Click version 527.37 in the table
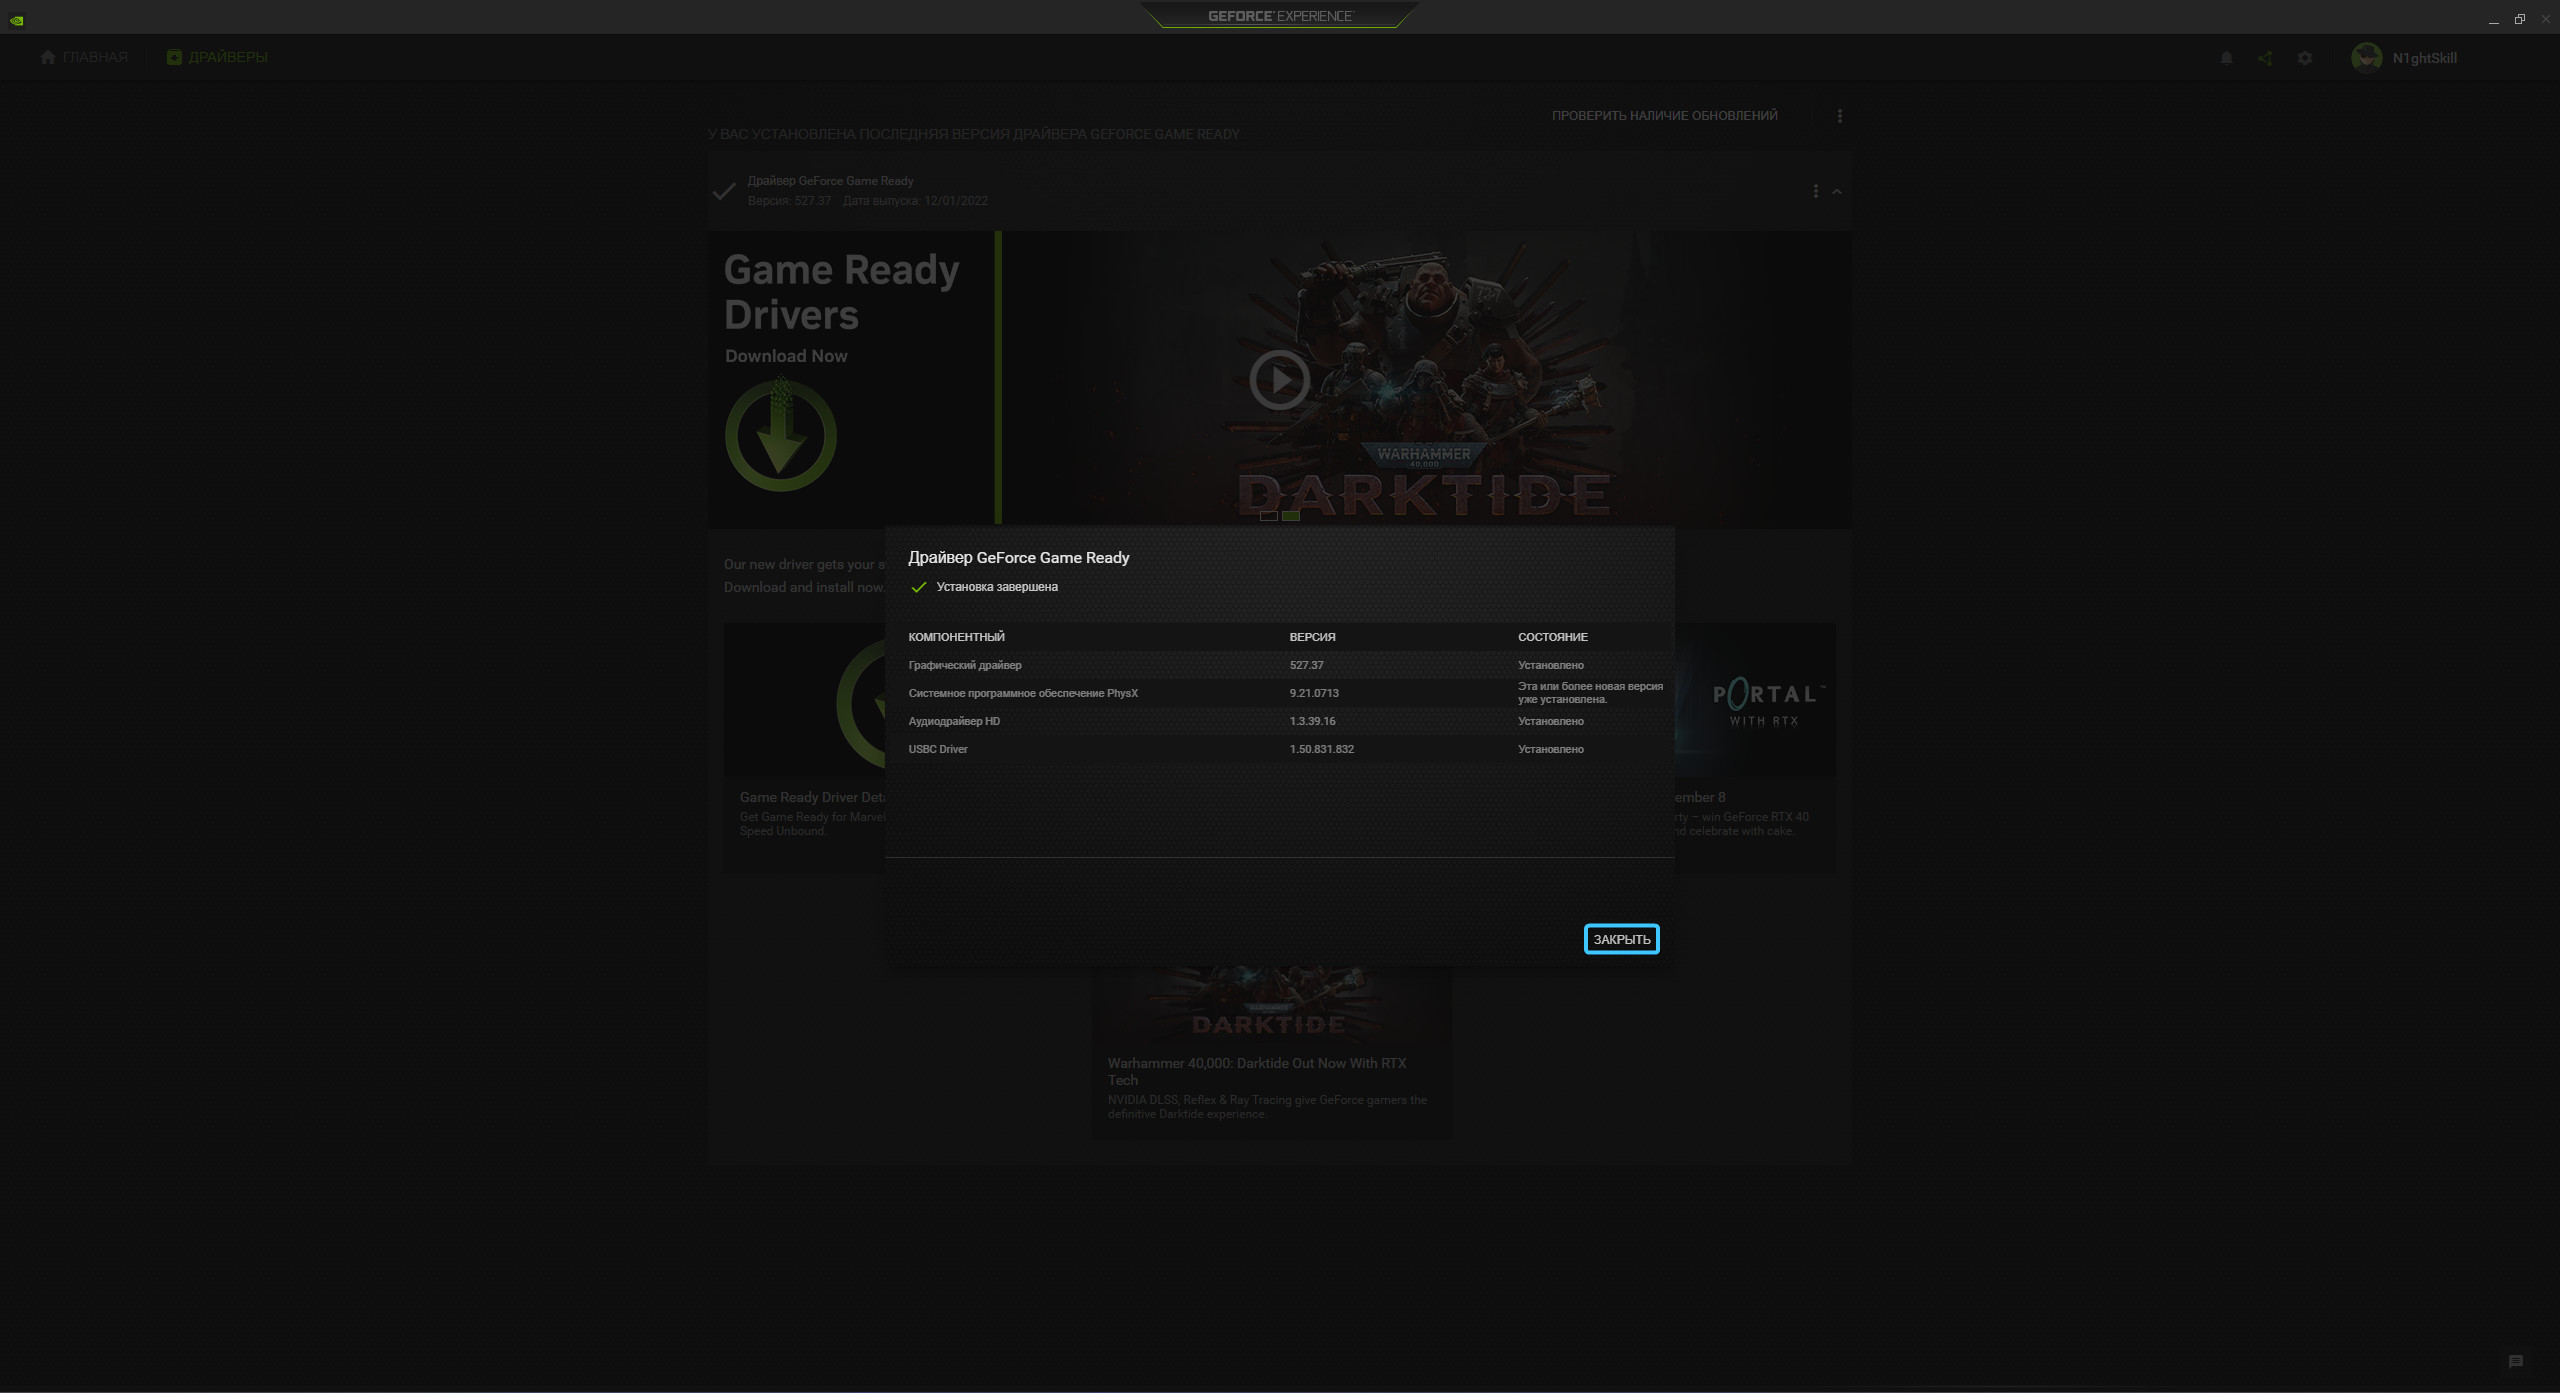This screenshot has height=1393, width=2560. 1306,665
